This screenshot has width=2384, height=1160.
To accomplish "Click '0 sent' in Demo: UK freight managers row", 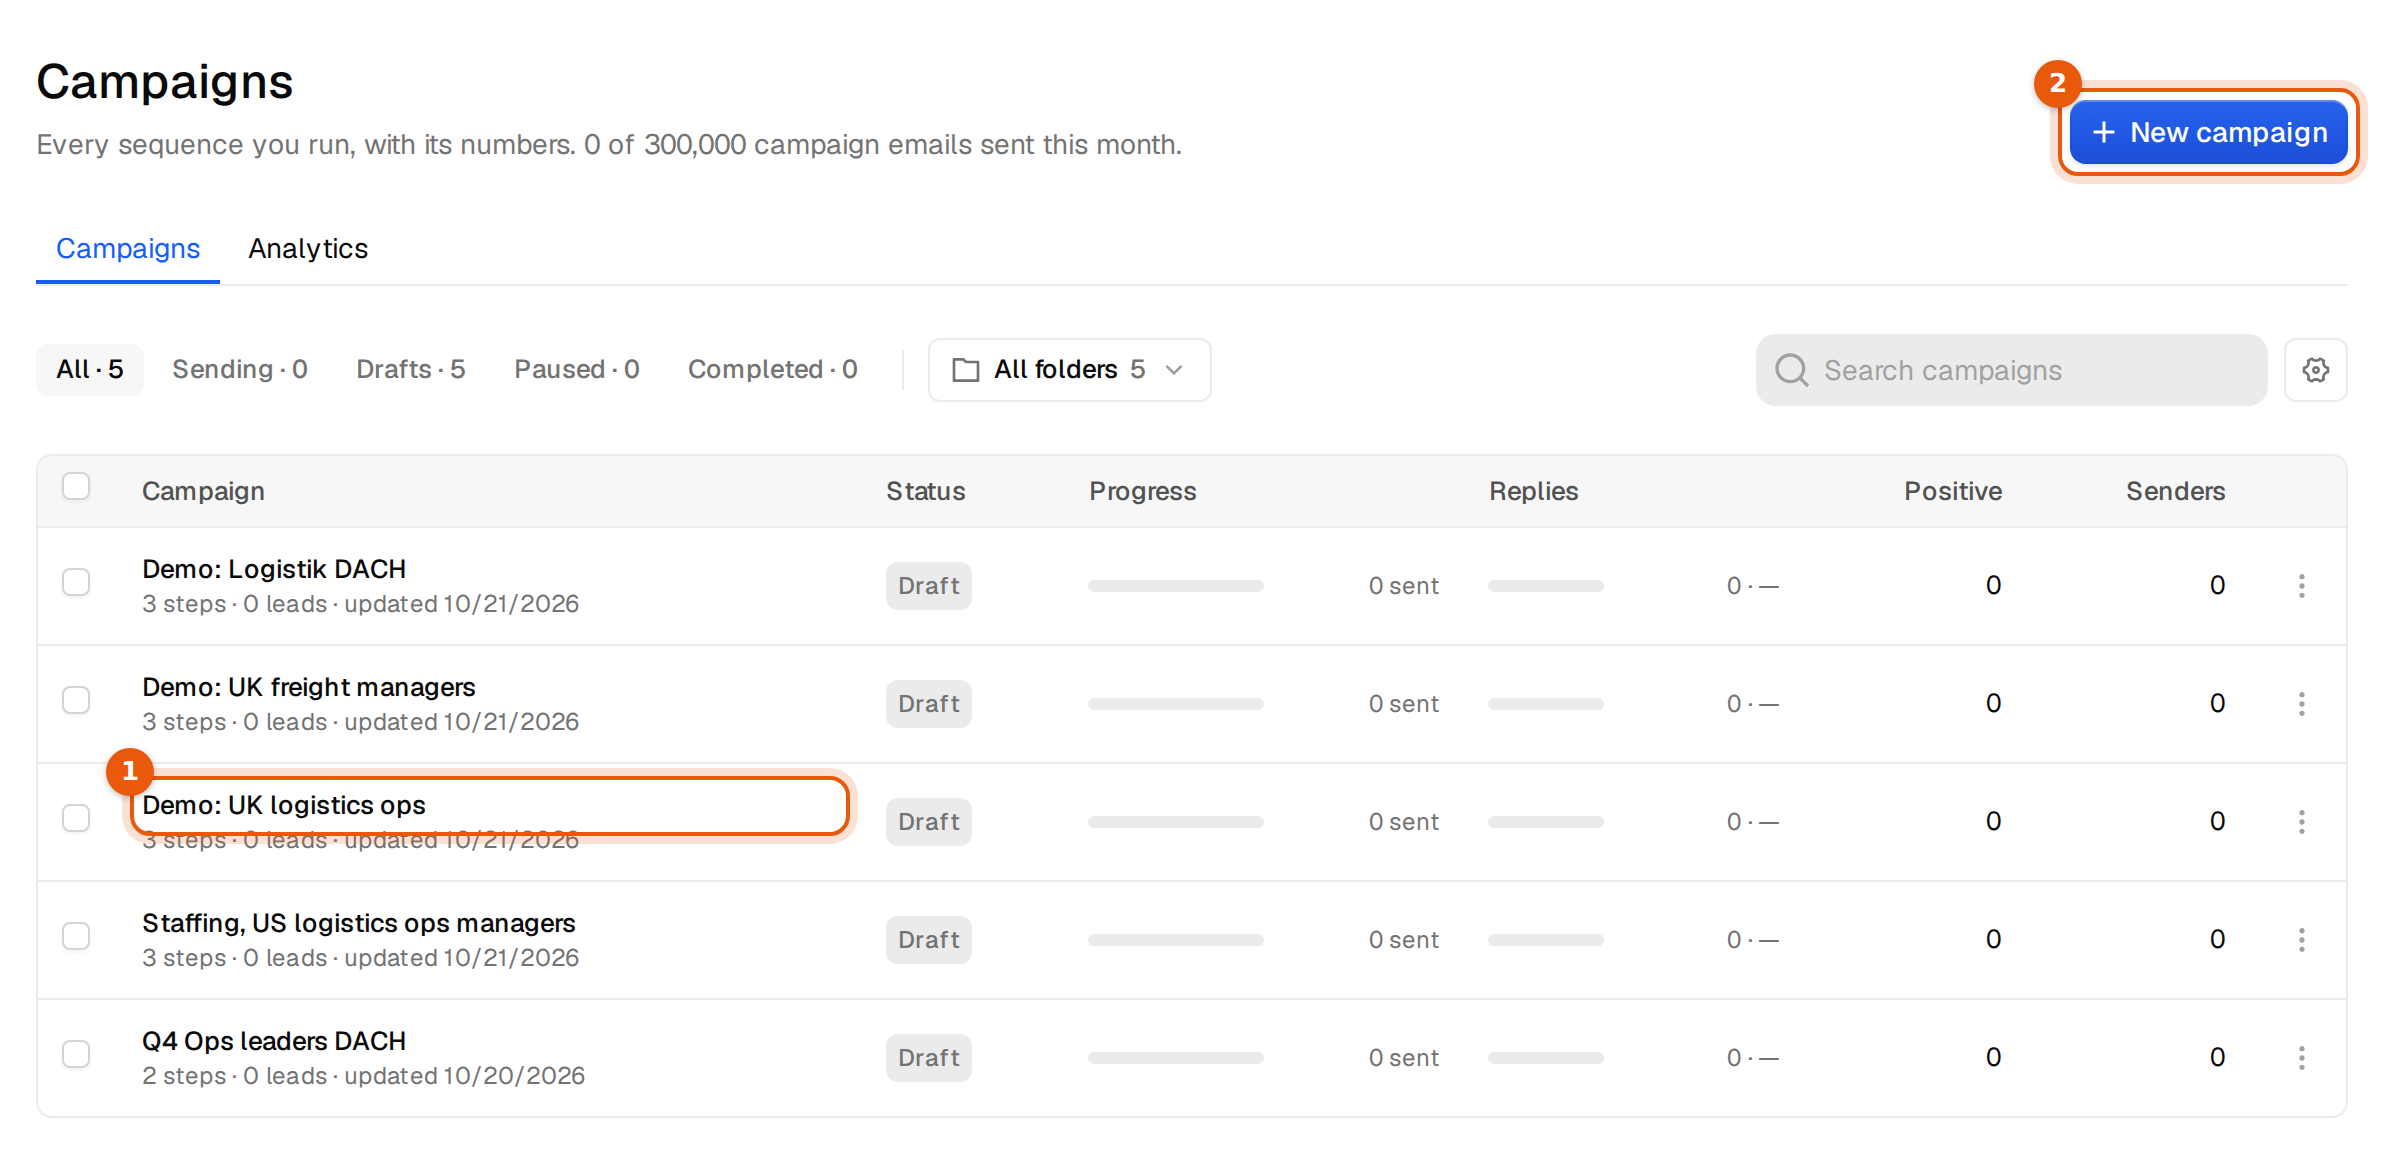I will click(x=1404, y=704).
